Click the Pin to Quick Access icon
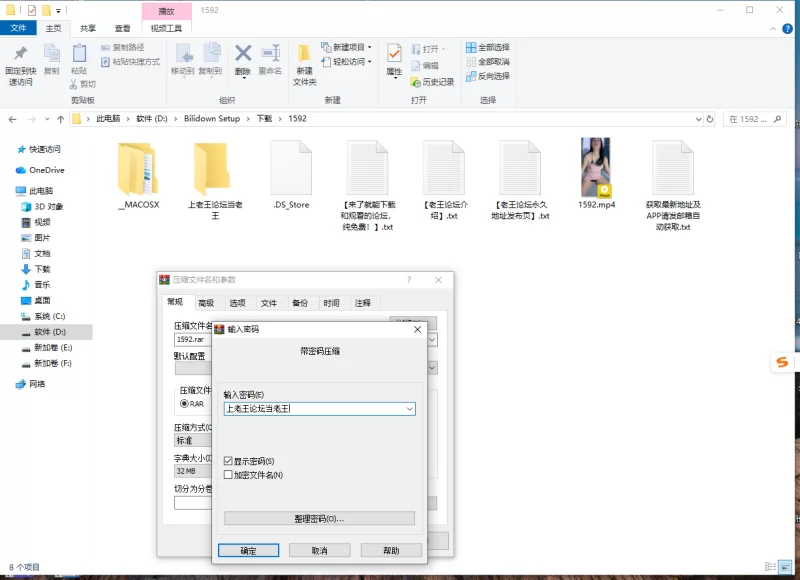 click(20, 54)
